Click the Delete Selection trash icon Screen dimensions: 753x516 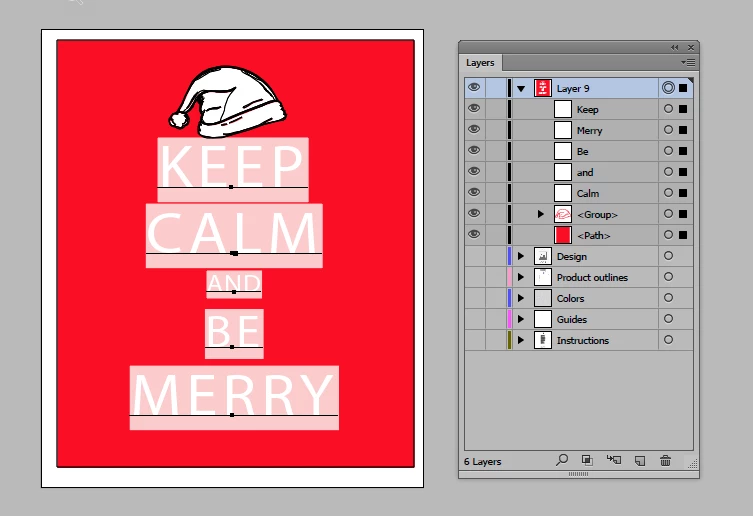coord(665,461)
